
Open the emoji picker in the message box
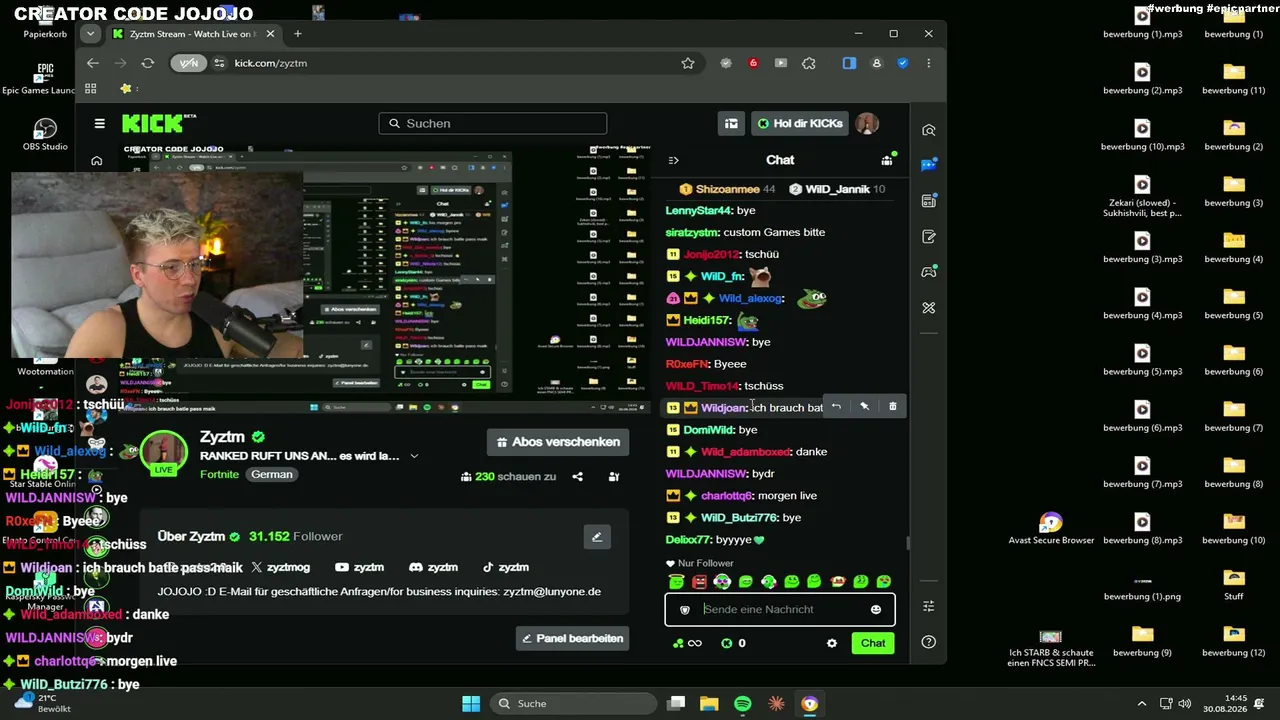(876, 609)
